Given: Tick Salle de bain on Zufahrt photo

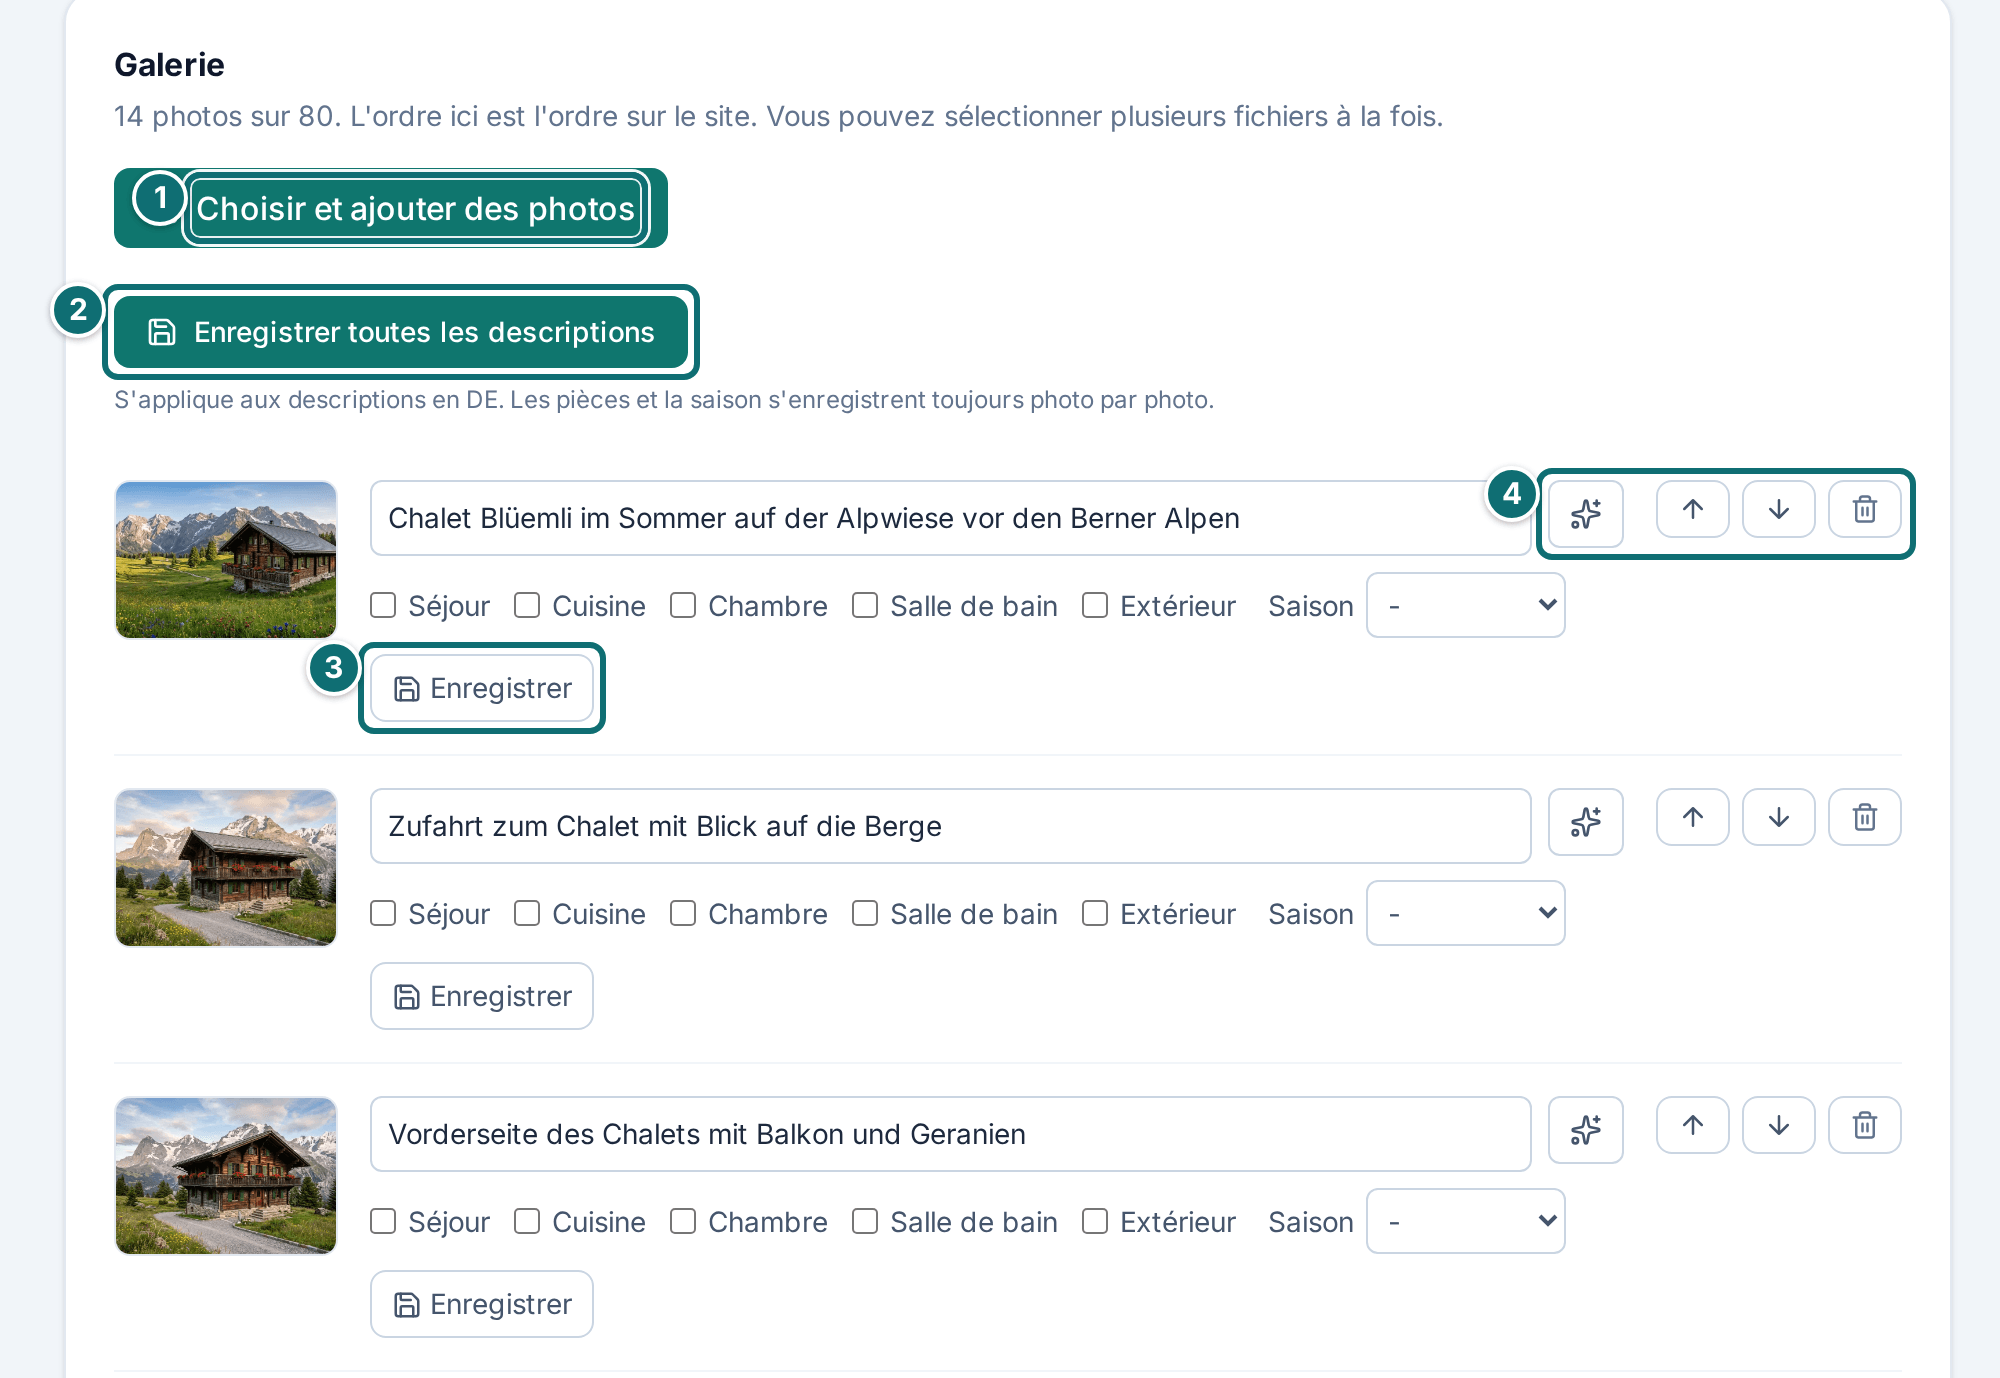Looking at the screenshot, I should (865, 913).
